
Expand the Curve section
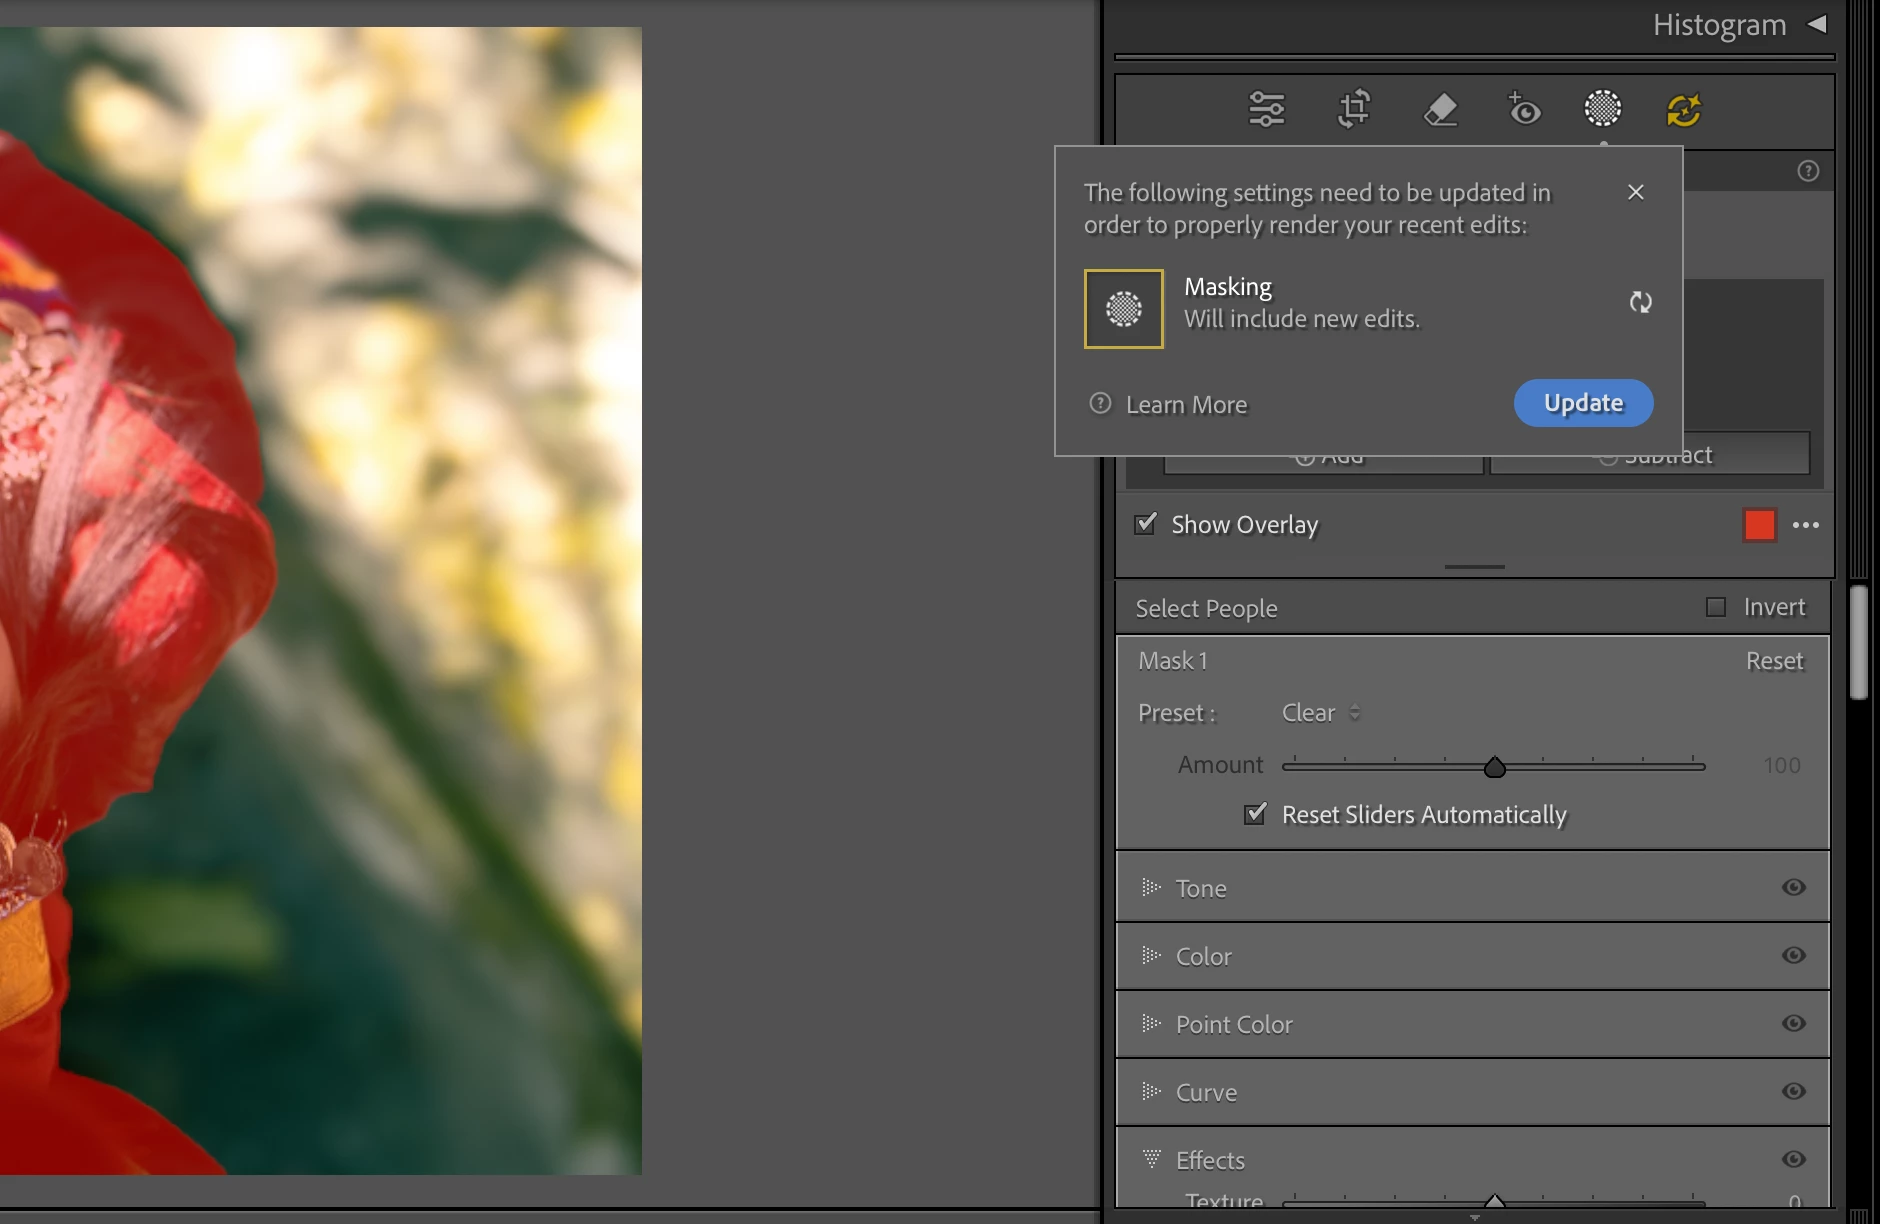pos(1152,1091)
